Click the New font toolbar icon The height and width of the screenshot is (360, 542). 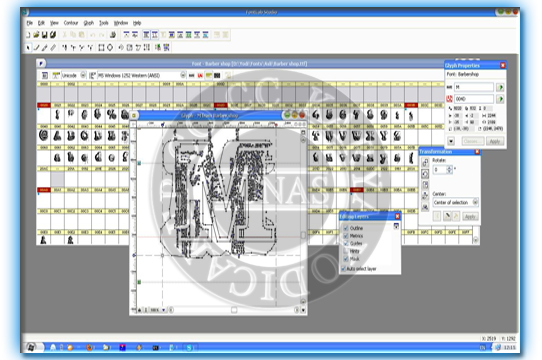pos(28,35)
